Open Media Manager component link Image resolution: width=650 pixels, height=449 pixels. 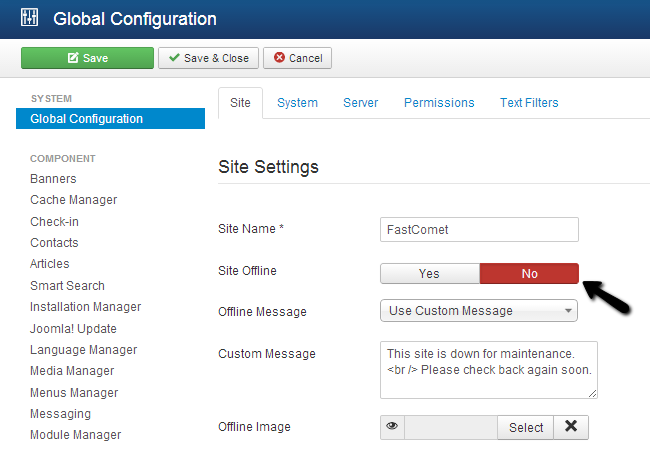point(74,371)
